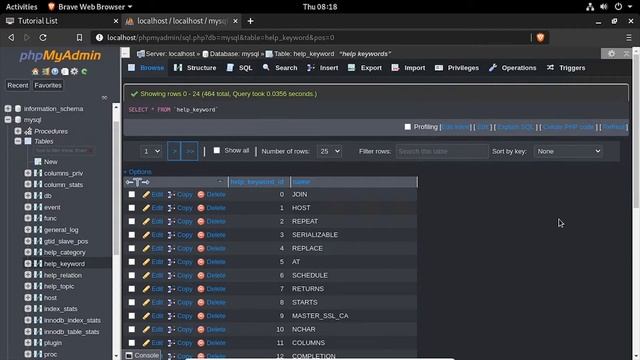Viewport: 640px width, 360px height.
Task: Click the Copy icon for the COLUMNS row
Action: (171, 343)
